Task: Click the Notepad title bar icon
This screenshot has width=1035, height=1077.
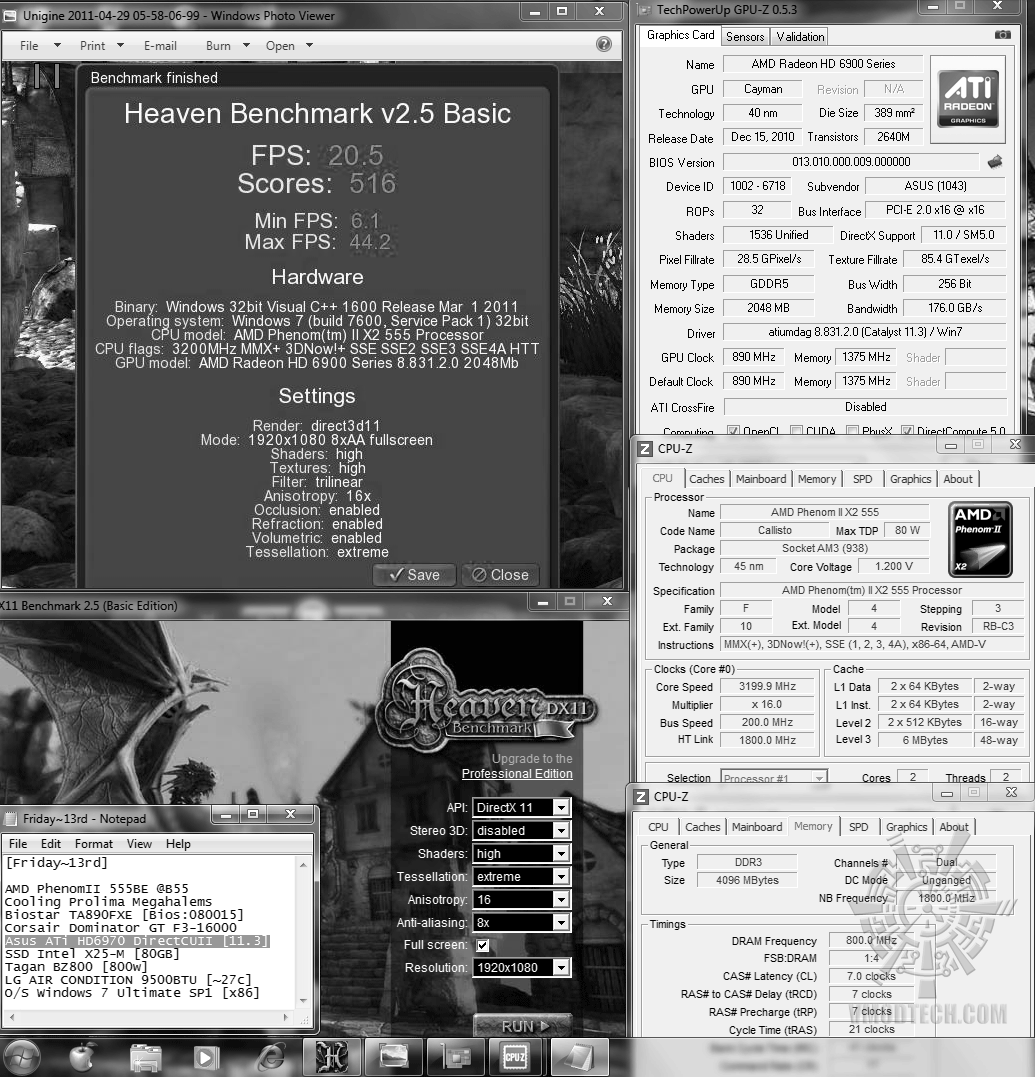Action: [x=10, y=819]
